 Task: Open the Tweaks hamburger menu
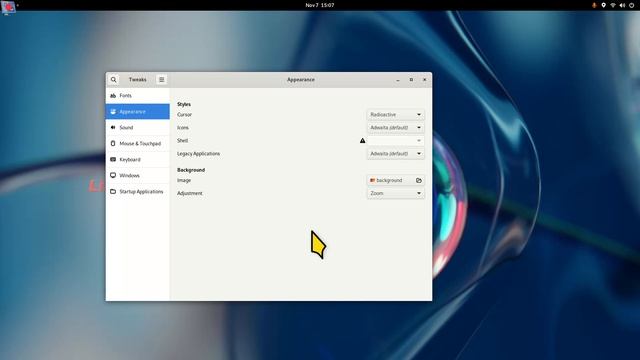pyautogui.click(x=162, y=80)
